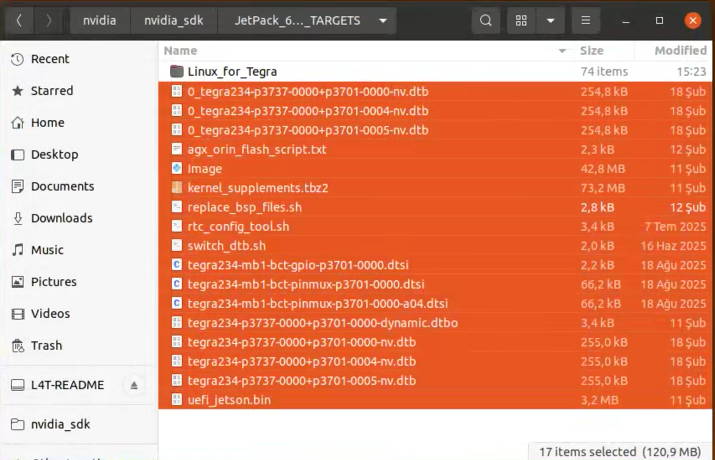Select 0_tegra234-p3737-0000+p3701-0005-nv.dtb file
This screenshot has width=715, height=460.
435,130
